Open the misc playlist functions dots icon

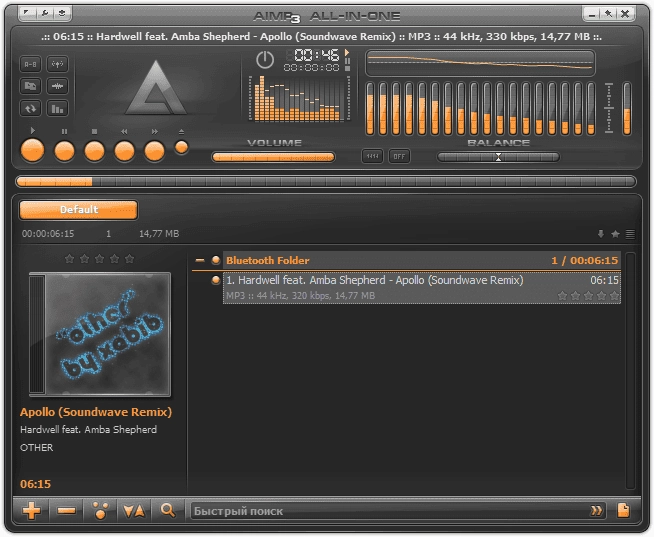point(100,510)
